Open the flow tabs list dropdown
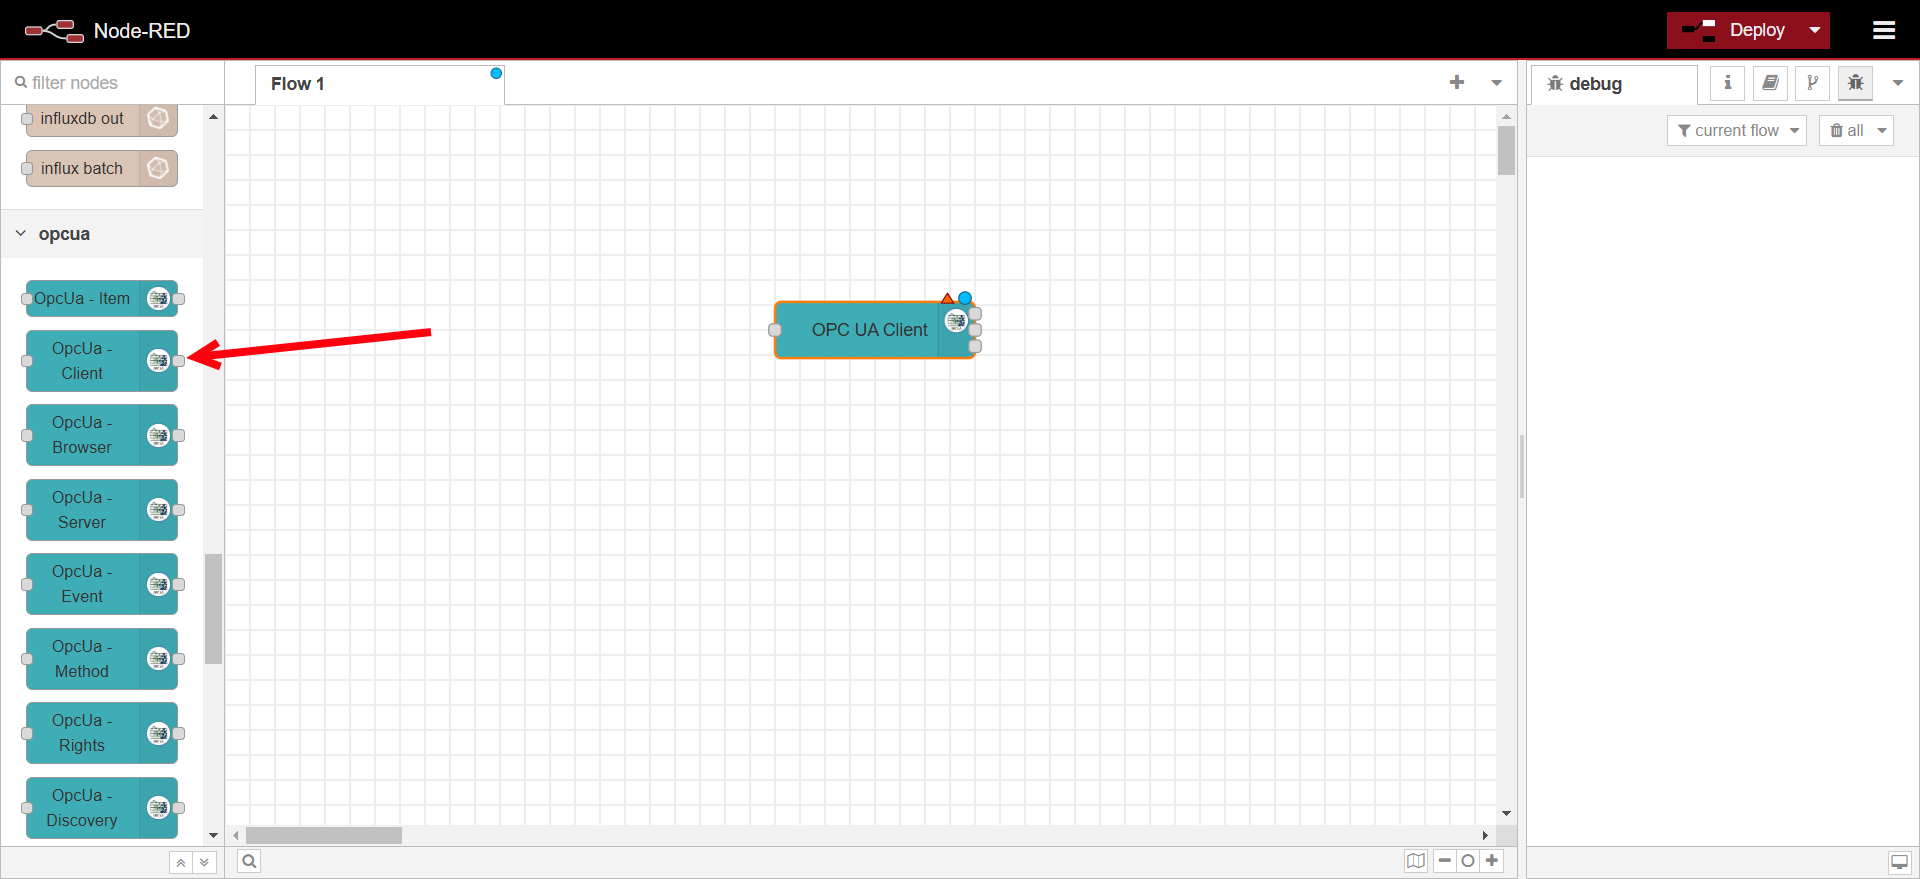The image size is (1920, 879). click(x=1497, y=83)
